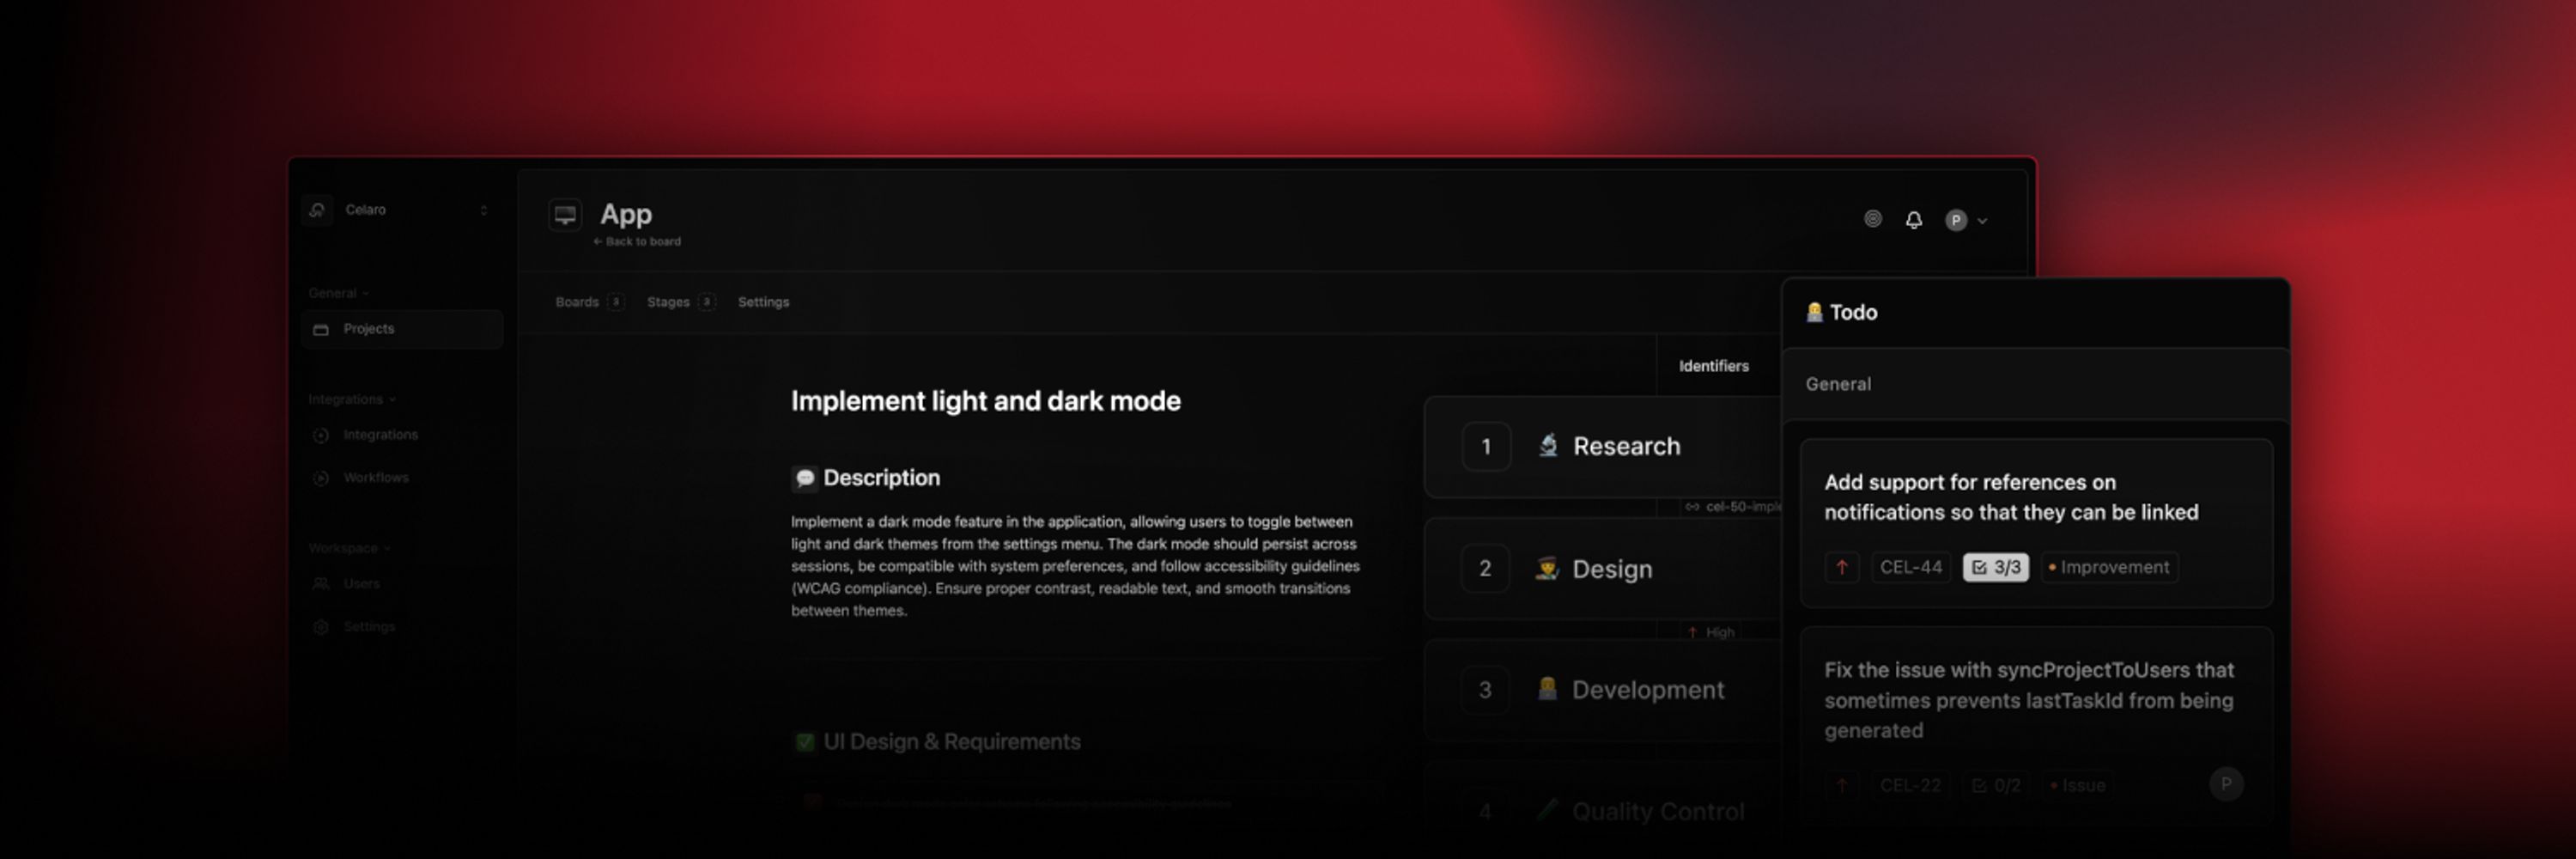Select the Development stage card
The image size is (2576, 859).
(x=1602, y=690)
